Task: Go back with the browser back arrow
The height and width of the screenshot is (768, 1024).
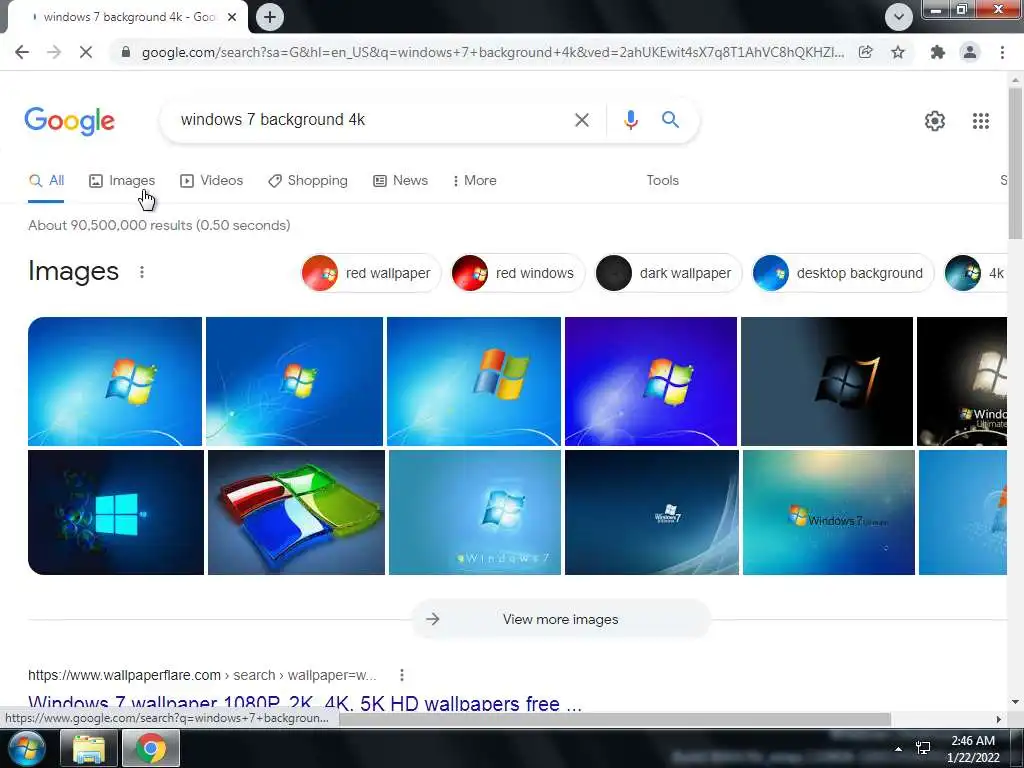Action: click(22, 52)
